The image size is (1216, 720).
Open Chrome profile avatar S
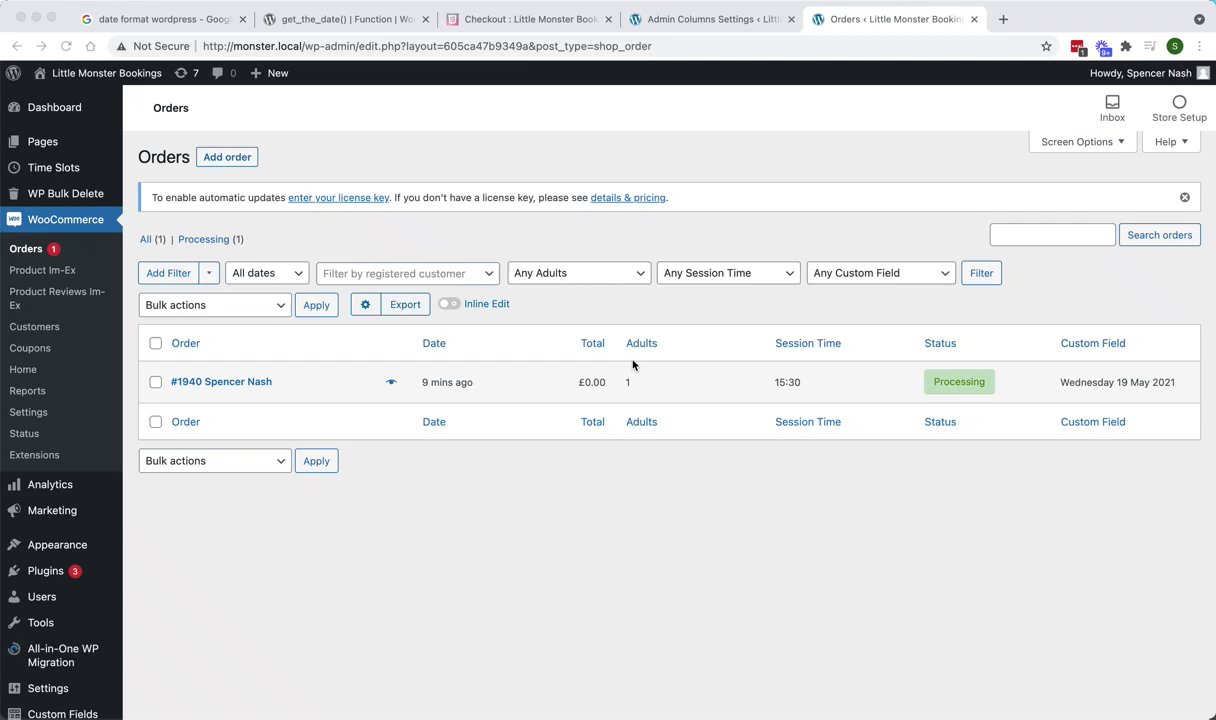(x=1175, y=46)
